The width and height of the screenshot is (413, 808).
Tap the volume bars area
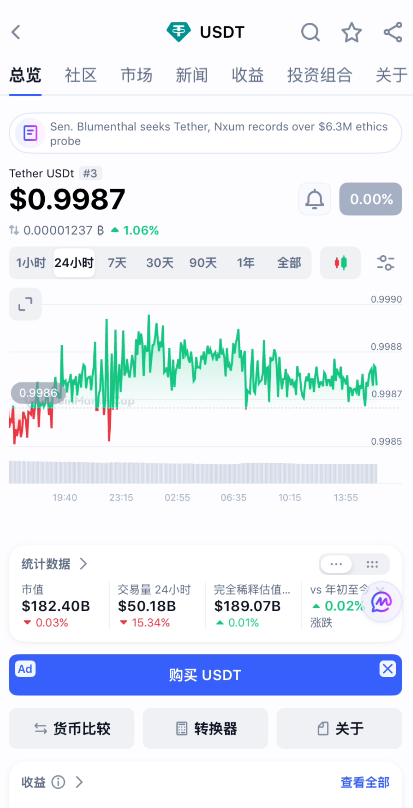[x=193, y=473]
